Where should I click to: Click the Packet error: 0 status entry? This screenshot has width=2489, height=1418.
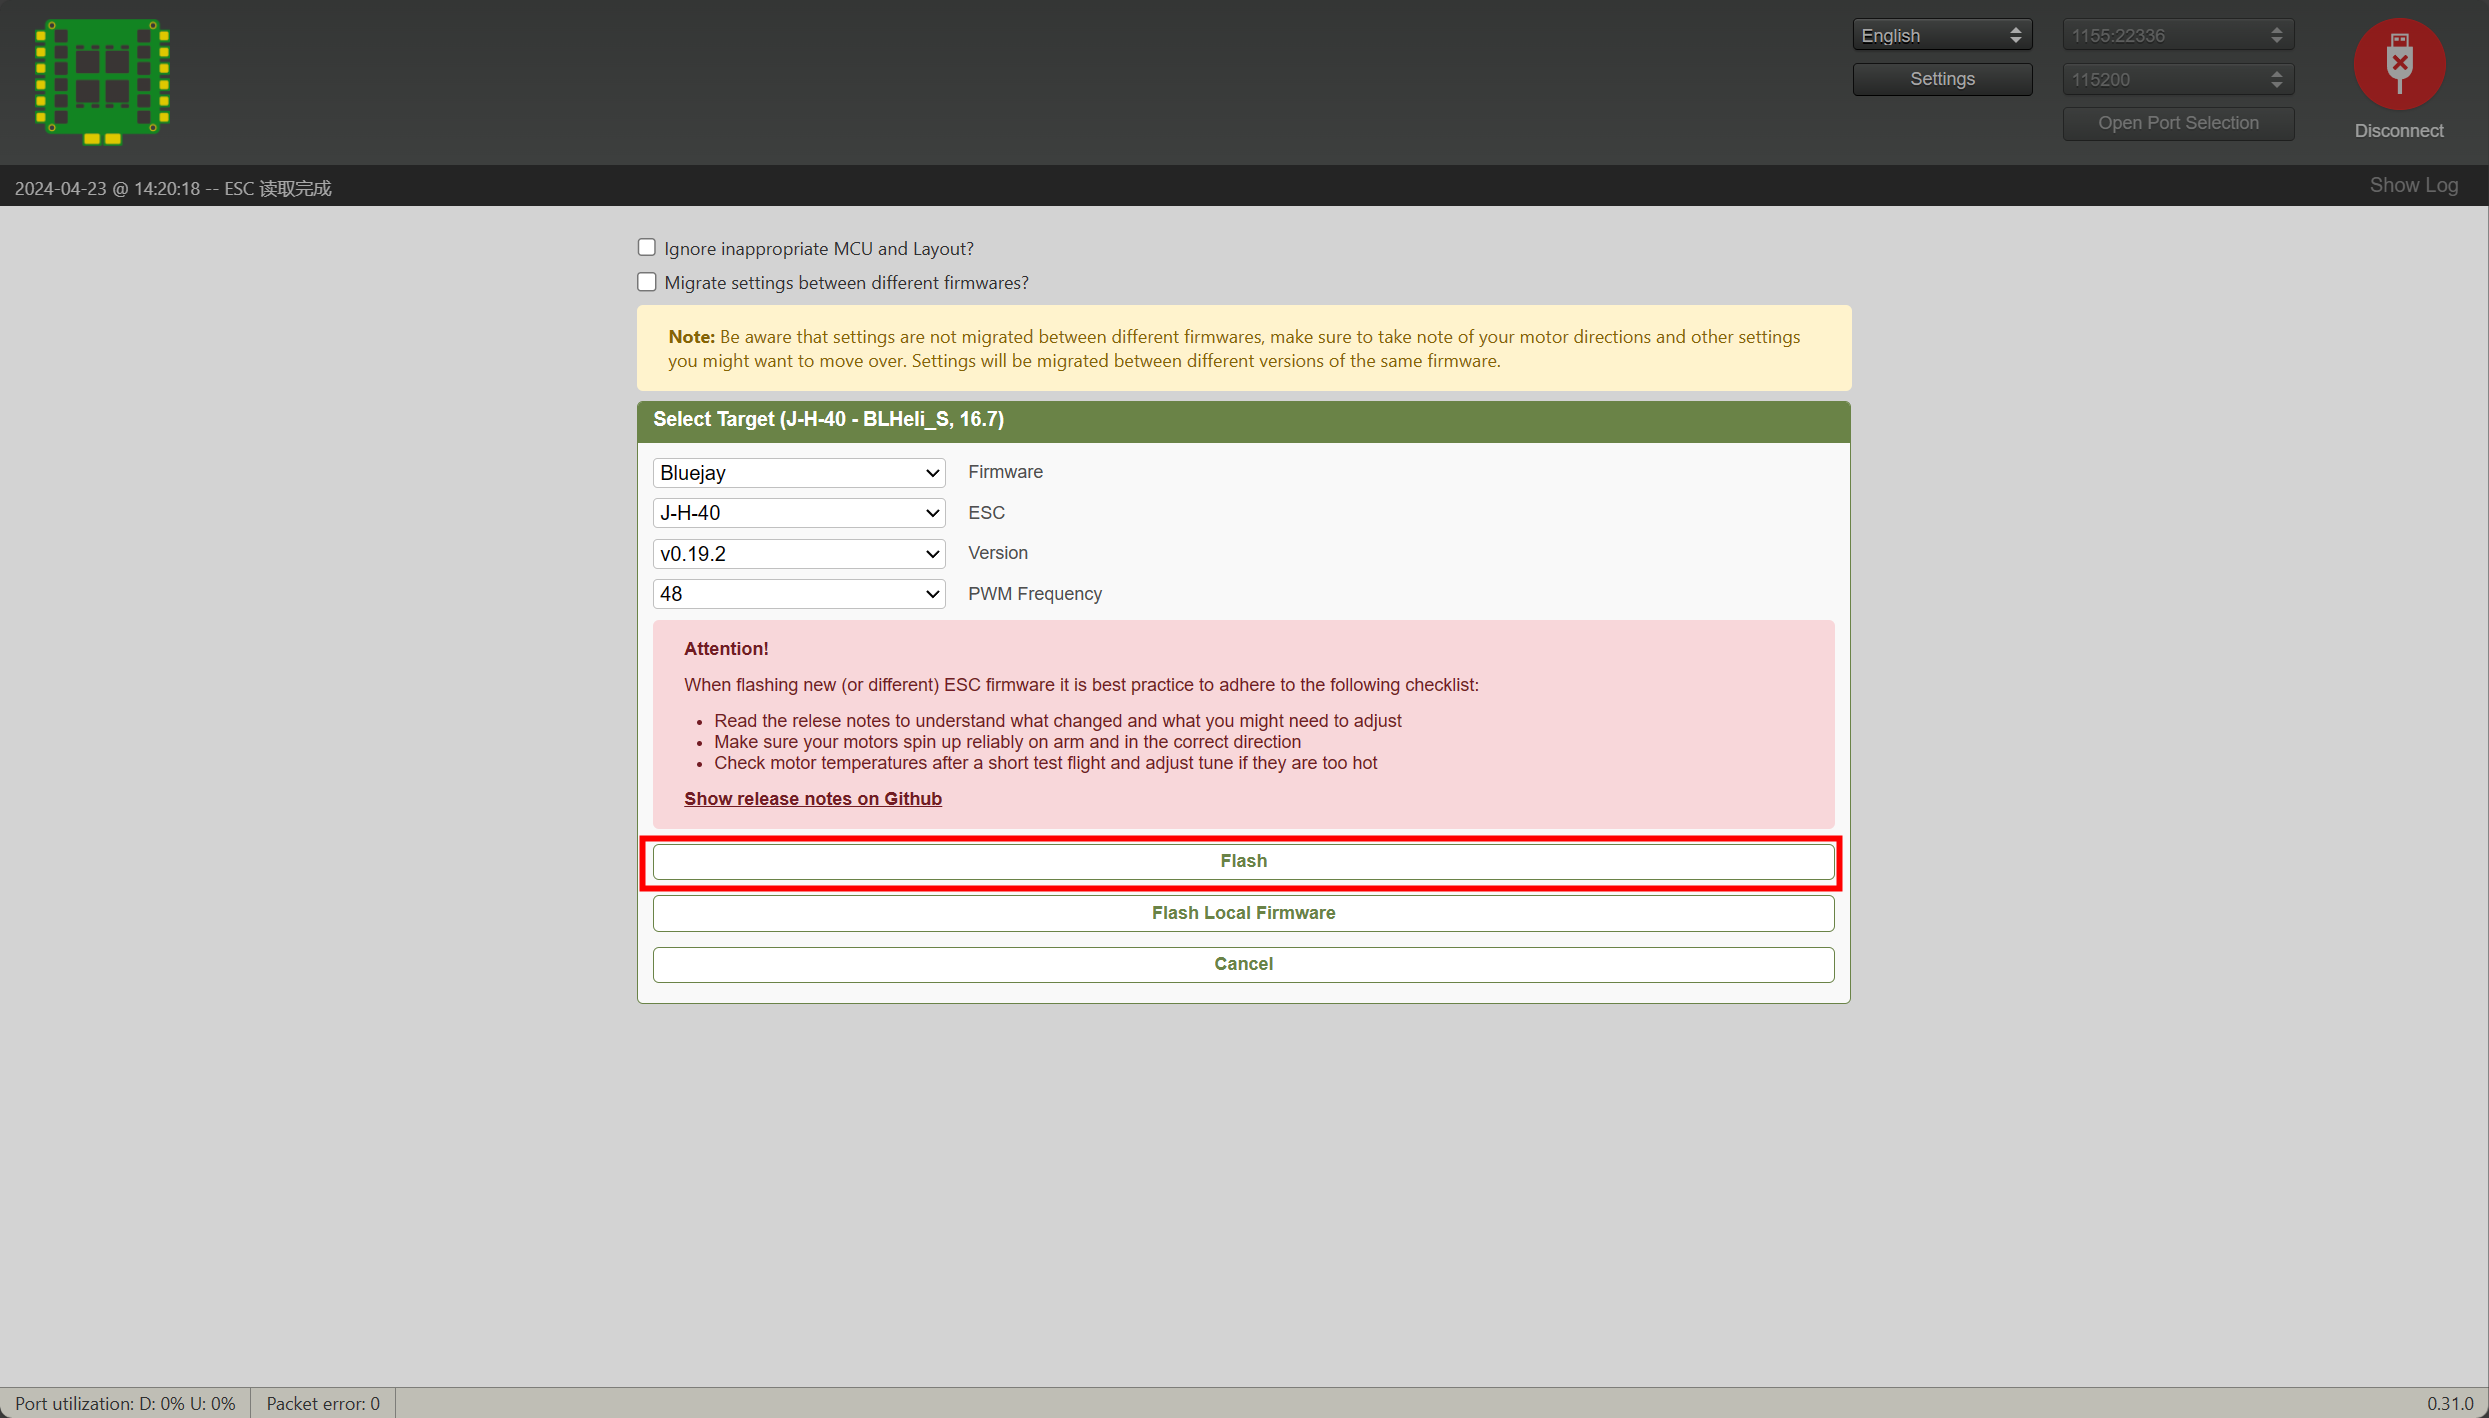coord(322,1403)
